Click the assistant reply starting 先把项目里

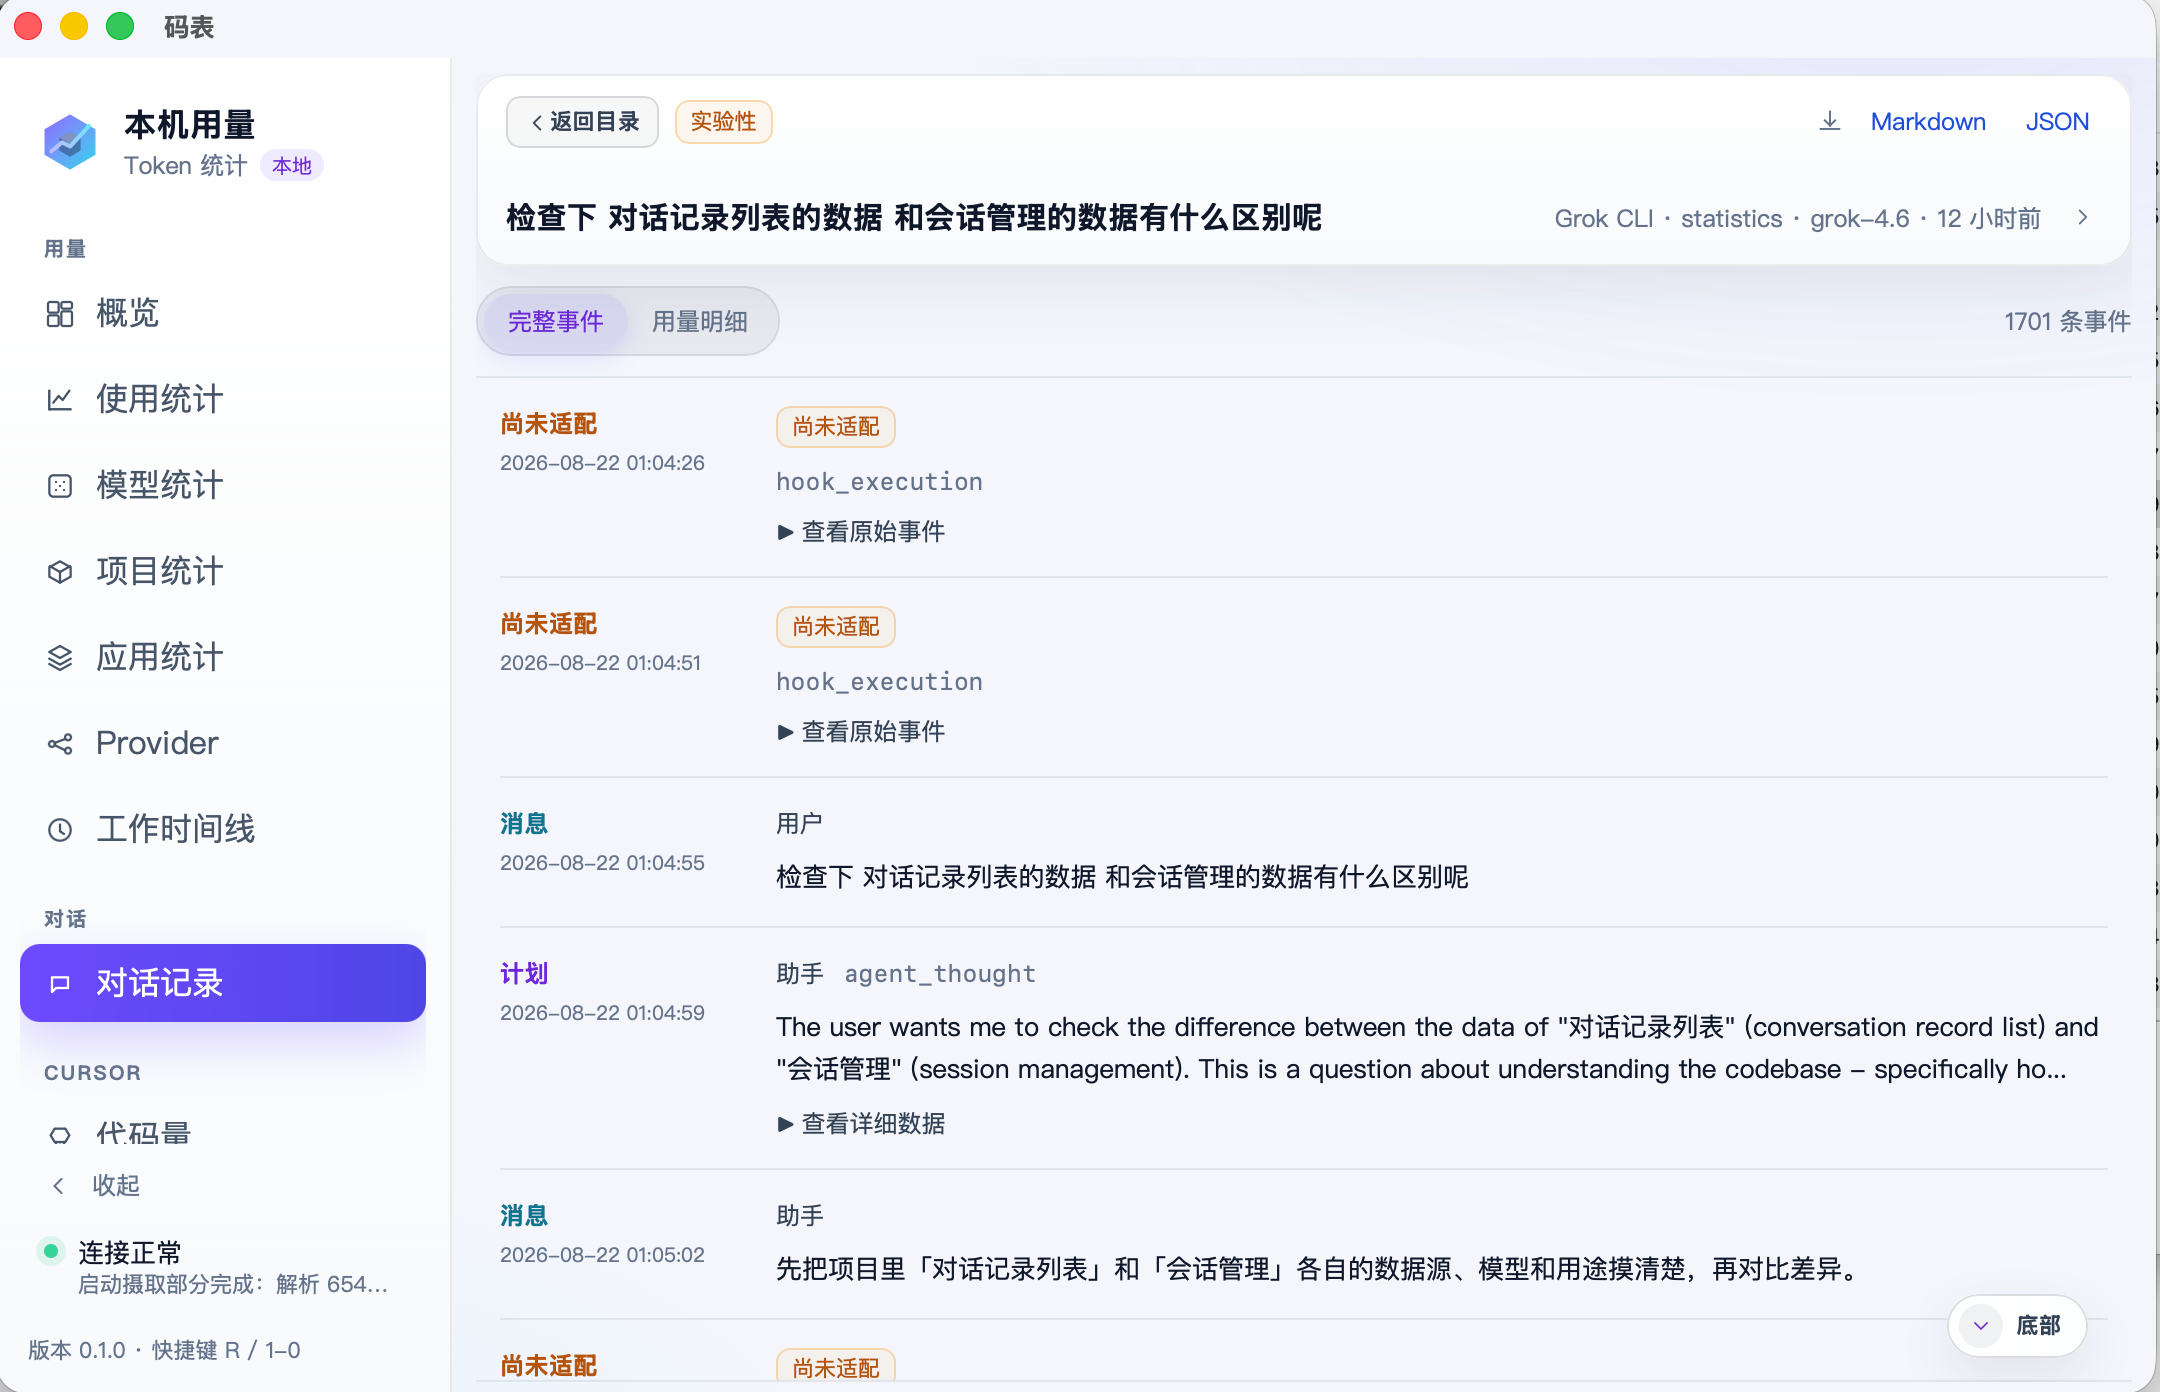tap(1320, 1269)
